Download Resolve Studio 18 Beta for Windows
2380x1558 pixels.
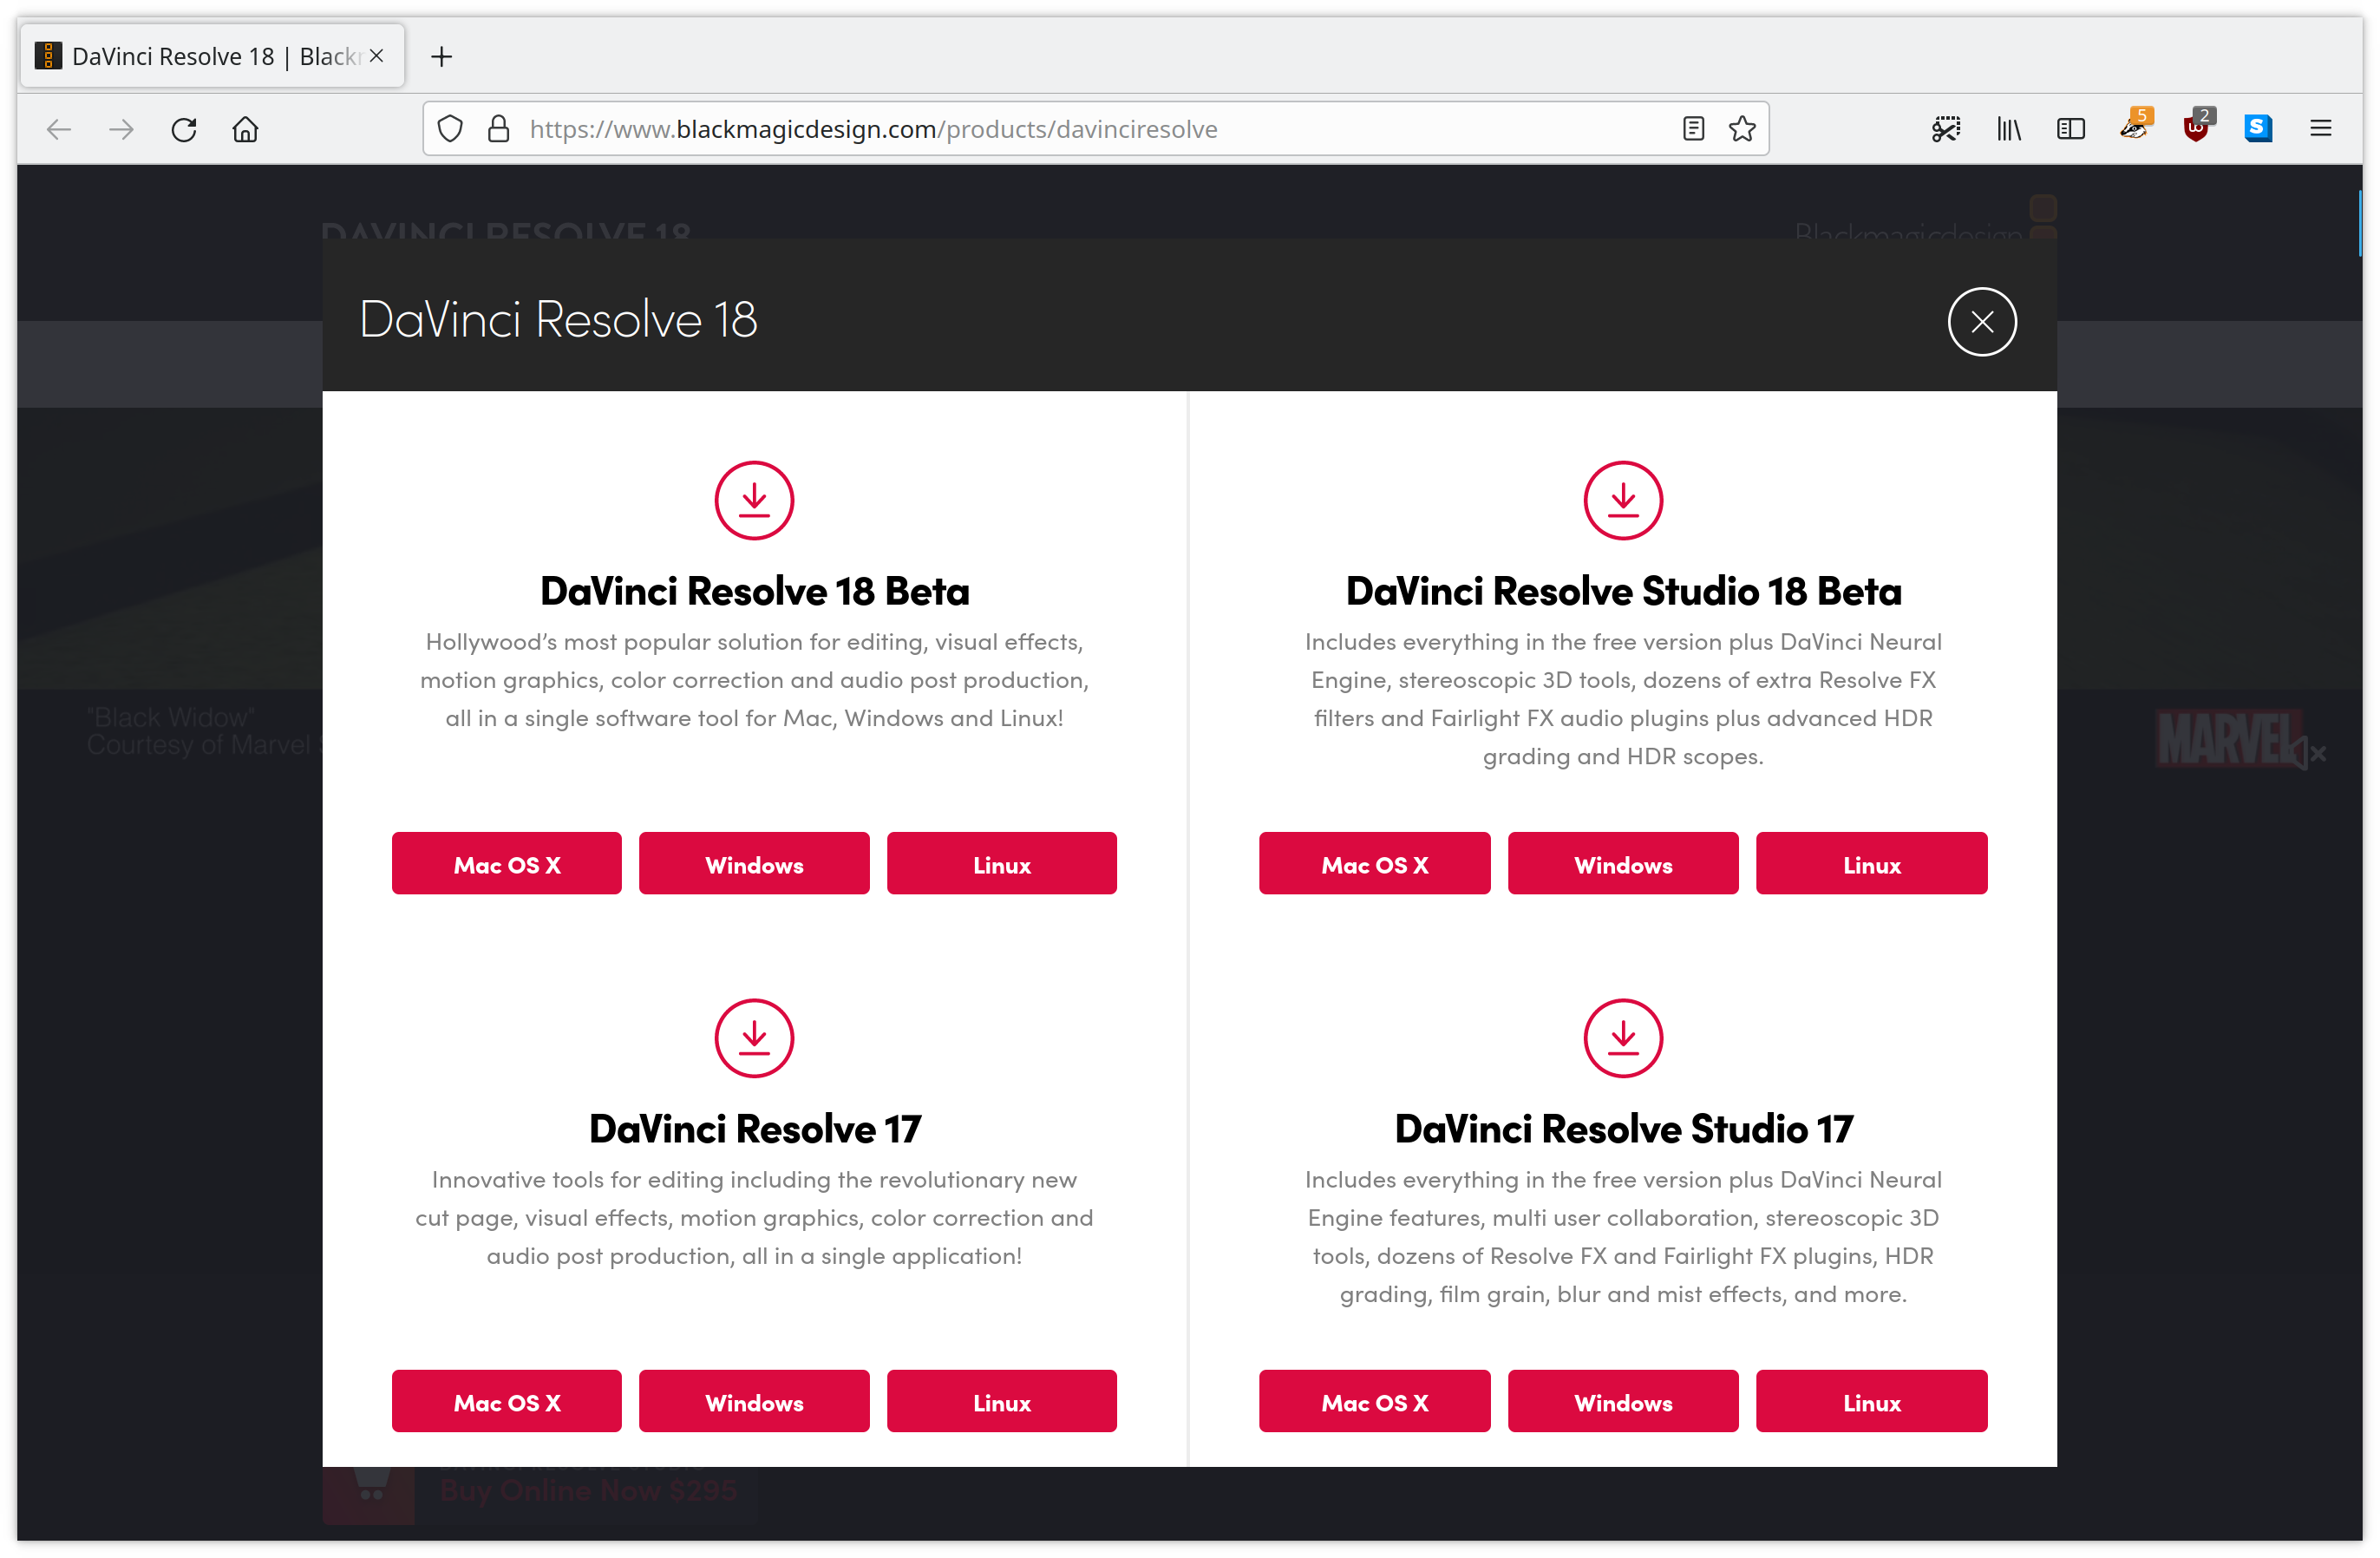1623,864
